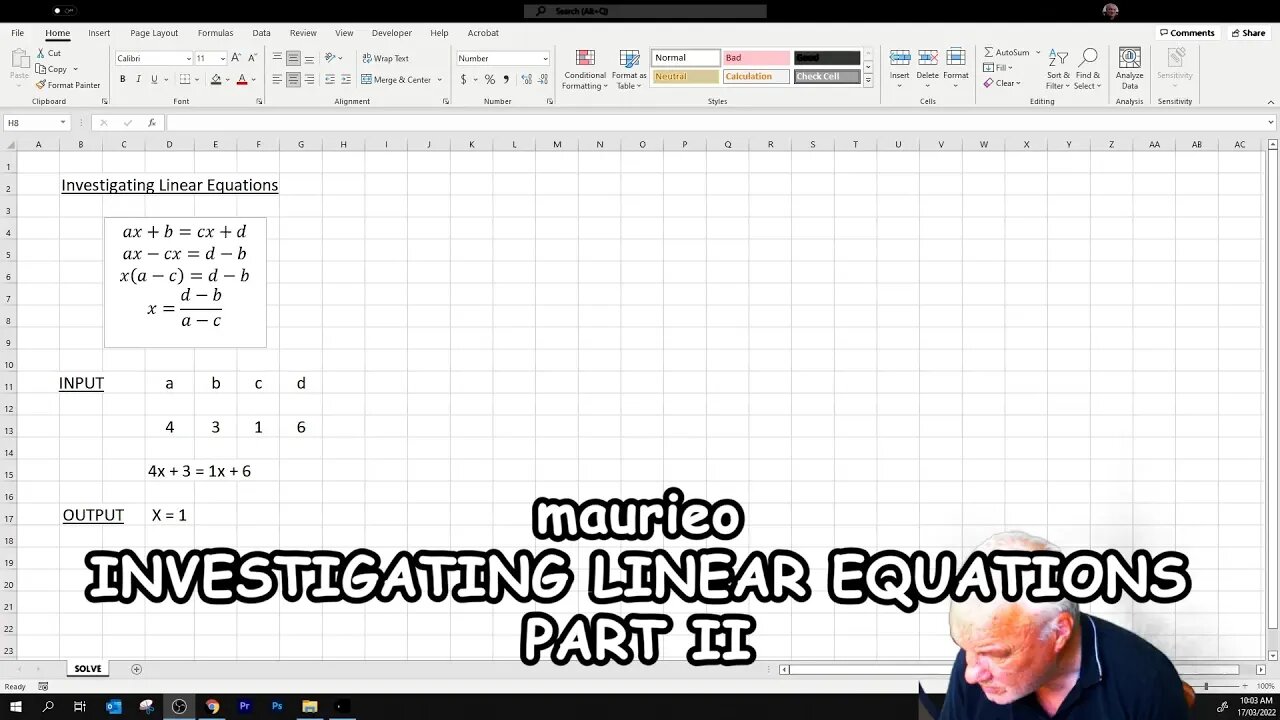Screen dimensions: 1280x720
Task: Expand the Sort & Filter menu
Action: (x=1058, y=68)
